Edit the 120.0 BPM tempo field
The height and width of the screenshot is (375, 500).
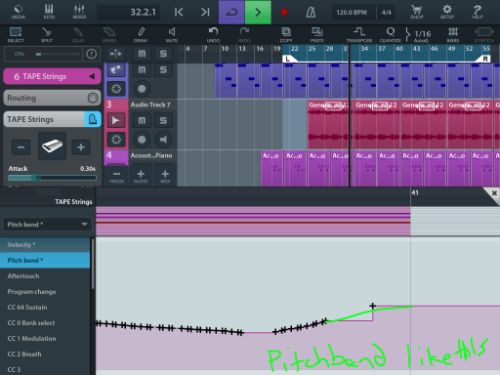[x=352, y=13]
